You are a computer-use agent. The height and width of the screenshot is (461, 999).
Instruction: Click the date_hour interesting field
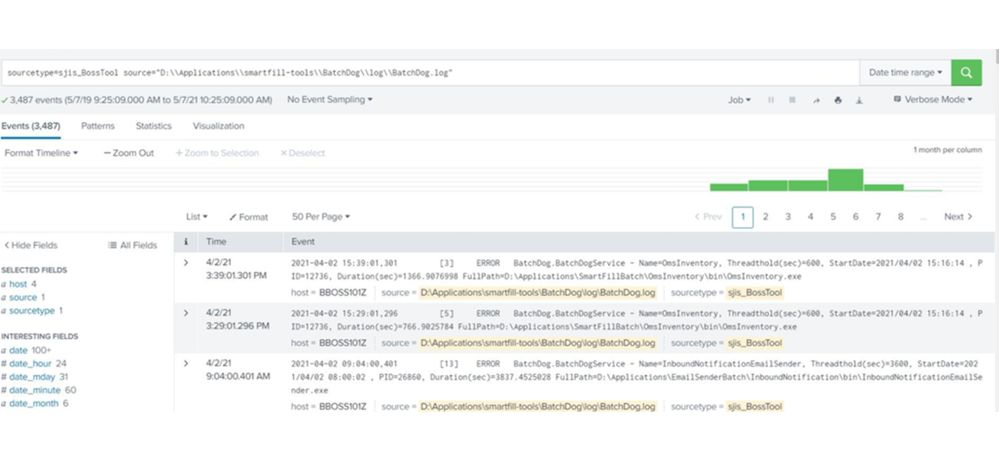(32, 363)
